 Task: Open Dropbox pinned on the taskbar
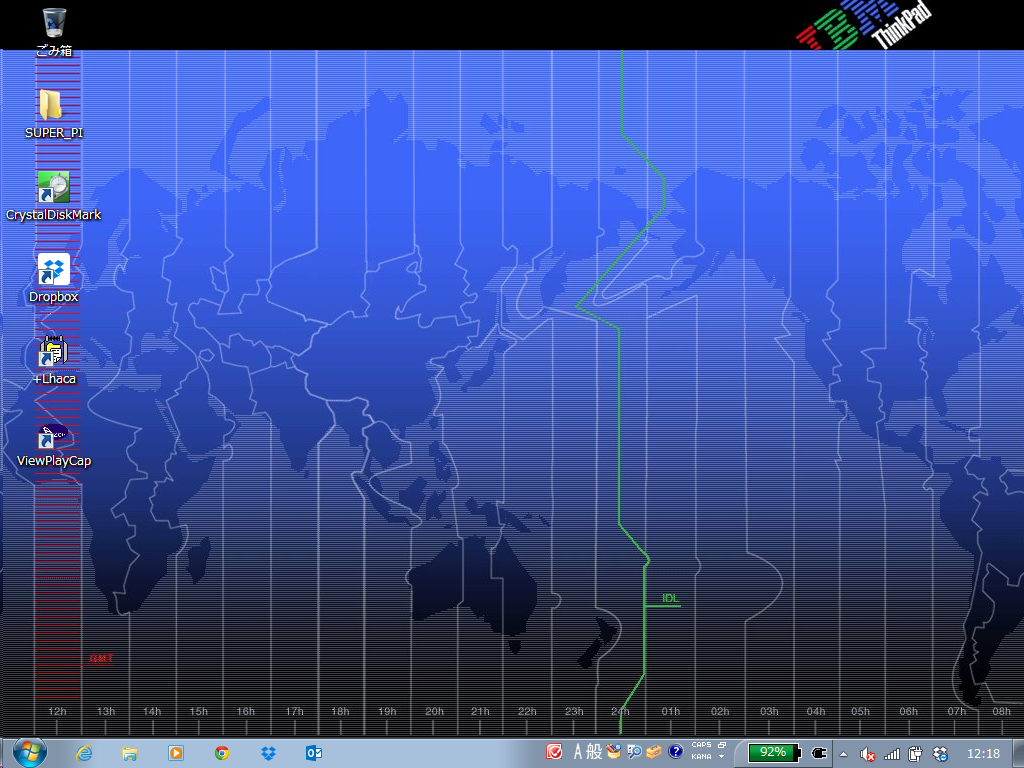268,753
